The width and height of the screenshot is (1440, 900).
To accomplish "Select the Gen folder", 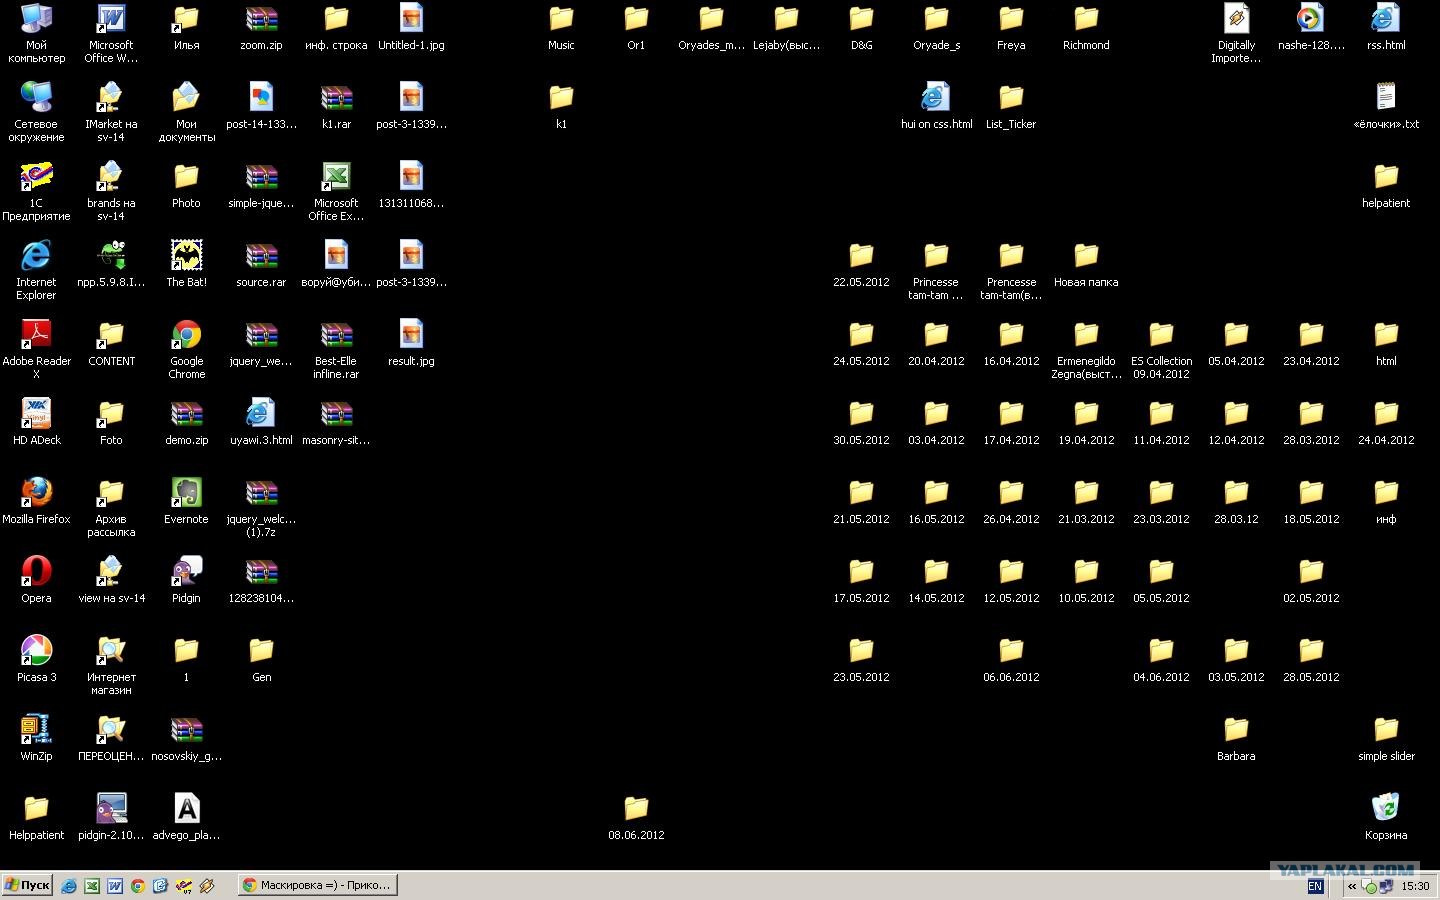I will pos(261,658).
